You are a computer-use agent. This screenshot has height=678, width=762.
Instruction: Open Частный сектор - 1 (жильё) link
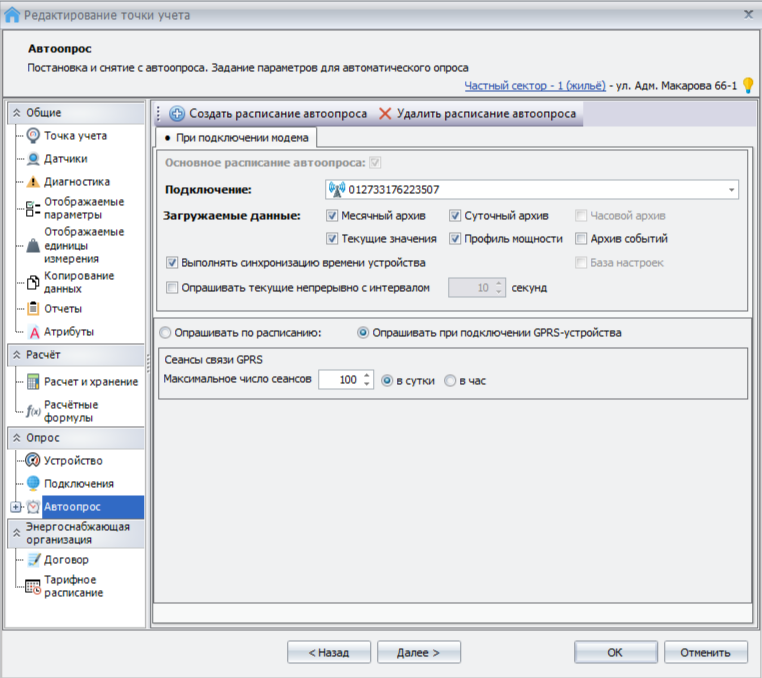click(x=535, y=86)
